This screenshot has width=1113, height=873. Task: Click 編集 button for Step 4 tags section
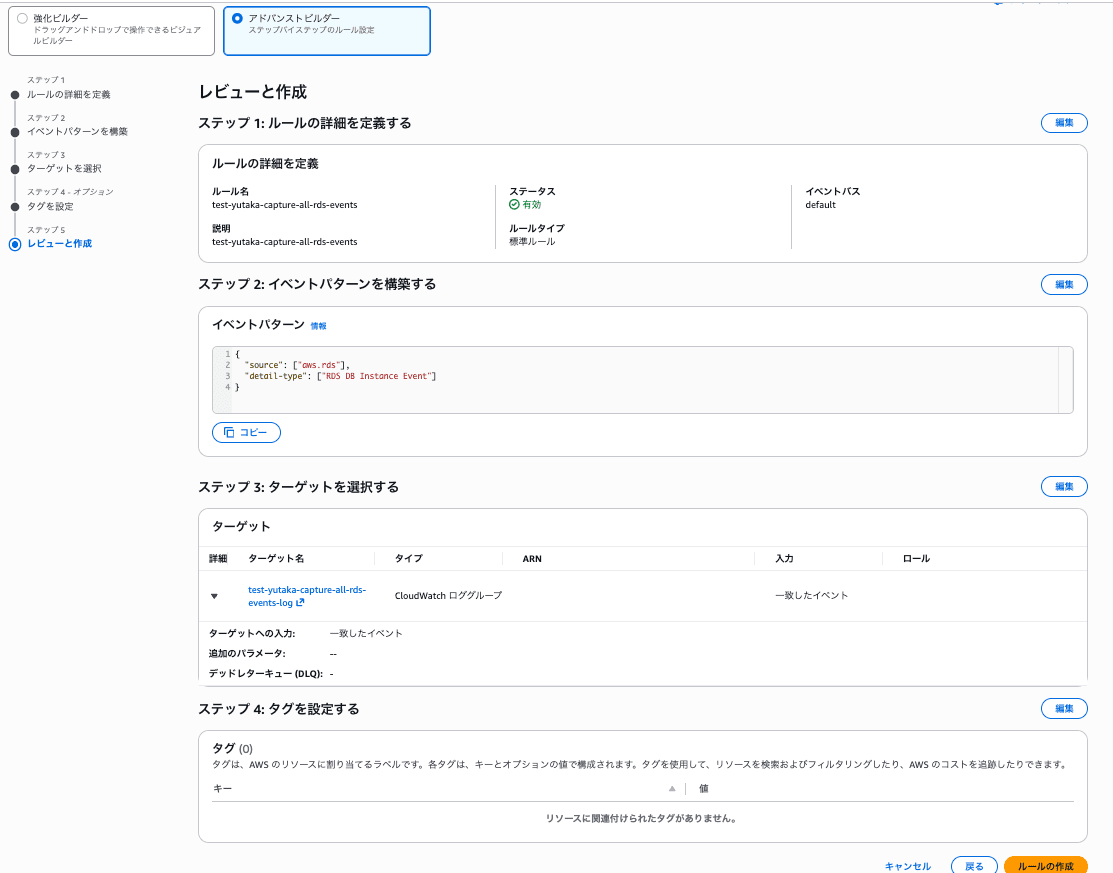[1063, 708]
